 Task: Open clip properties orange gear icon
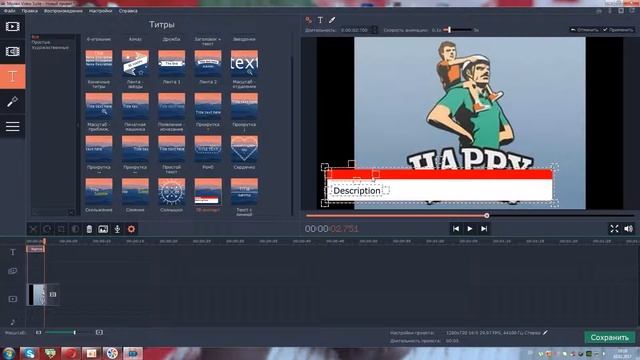(131, 229)
